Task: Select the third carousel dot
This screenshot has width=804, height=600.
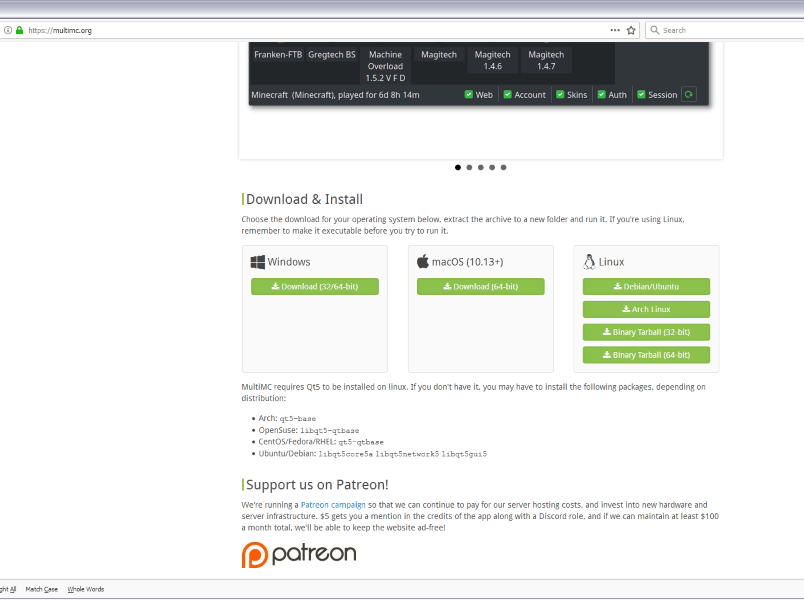Action: 480,167
